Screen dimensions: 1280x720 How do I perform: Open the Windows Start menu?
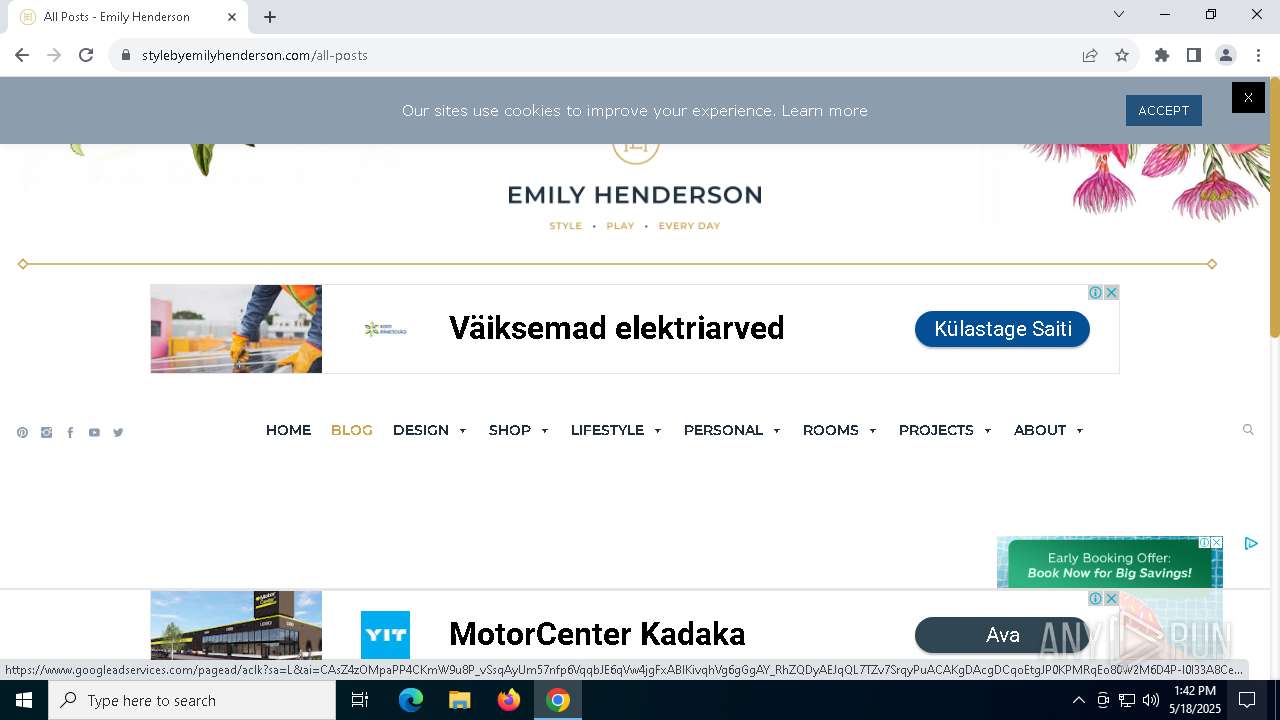coord(24,700)
